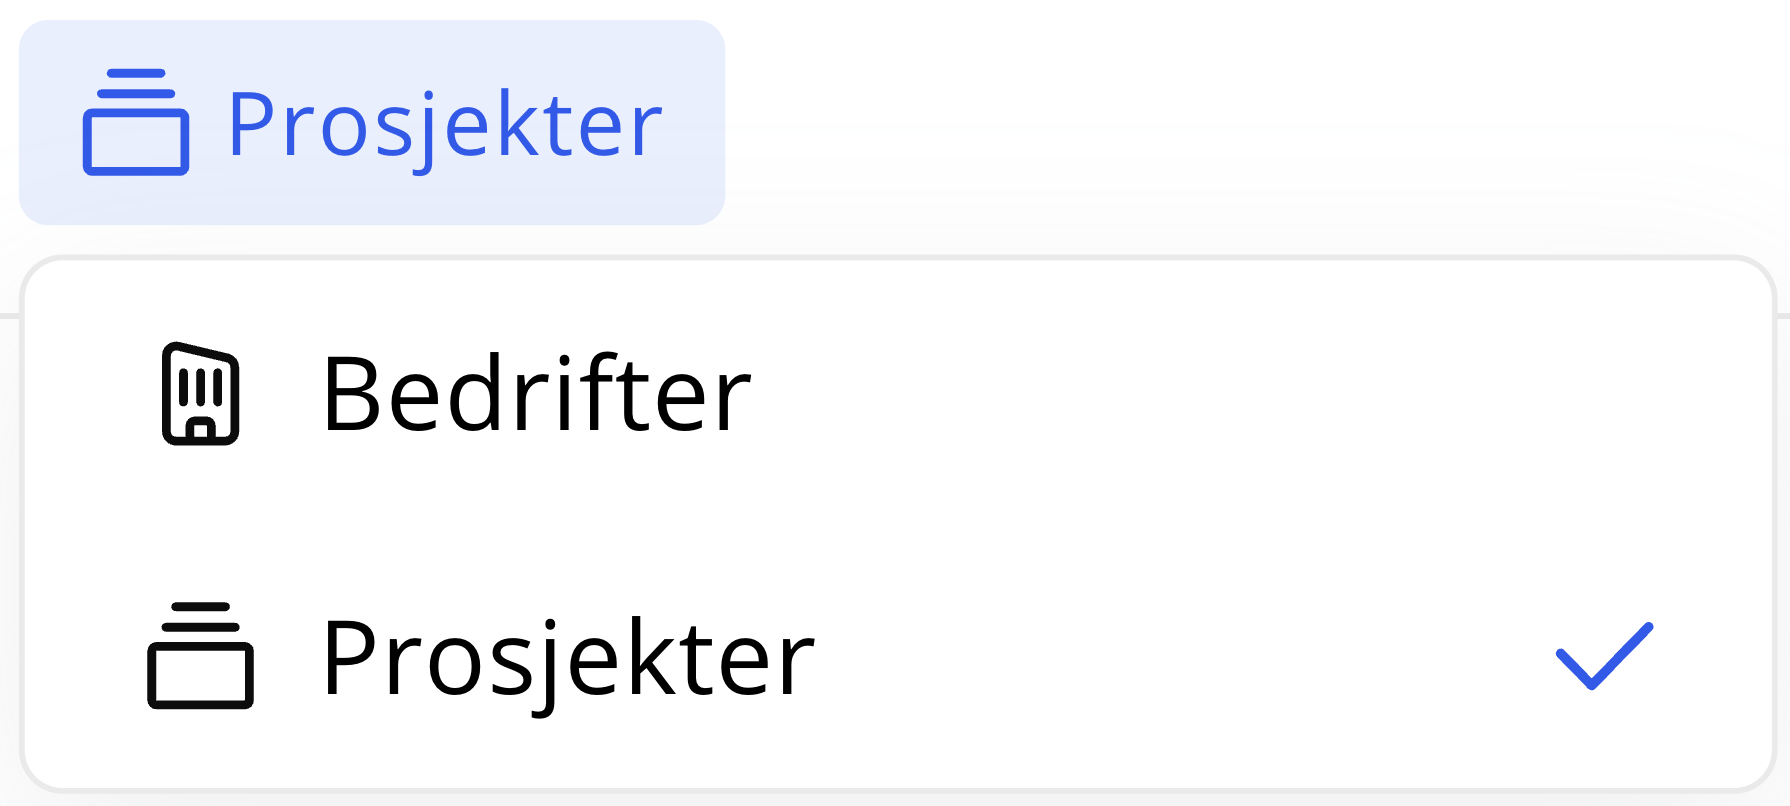
Task: Select the Bedrifter menu option
Action: 897,394
